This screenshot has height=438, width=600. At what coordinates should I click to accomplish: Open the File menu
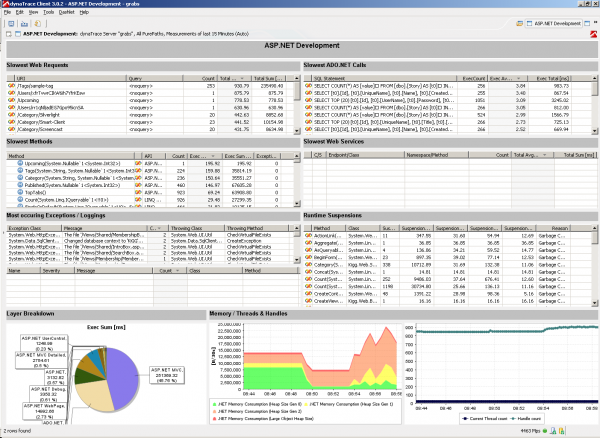(x=7, y=12)
